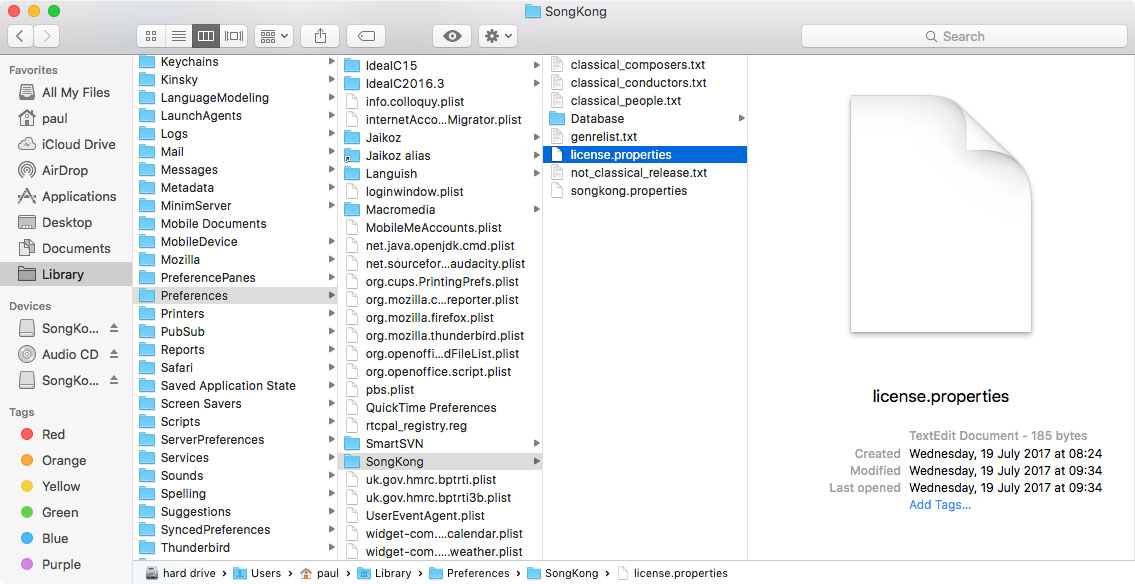The width and height of the screenshot is (1135, 584).
Task: Select not_classical_release.txt file
Action: pos(645,172)
